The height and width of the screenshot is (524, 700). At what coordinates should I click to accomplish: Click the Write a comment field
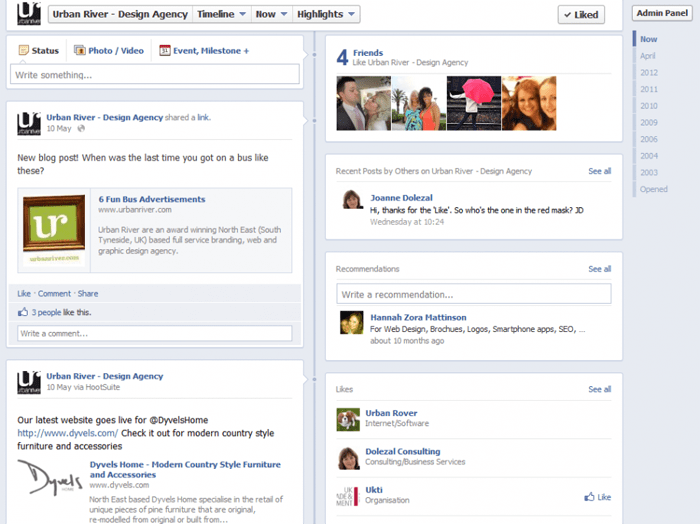click(x=154, y=333)
